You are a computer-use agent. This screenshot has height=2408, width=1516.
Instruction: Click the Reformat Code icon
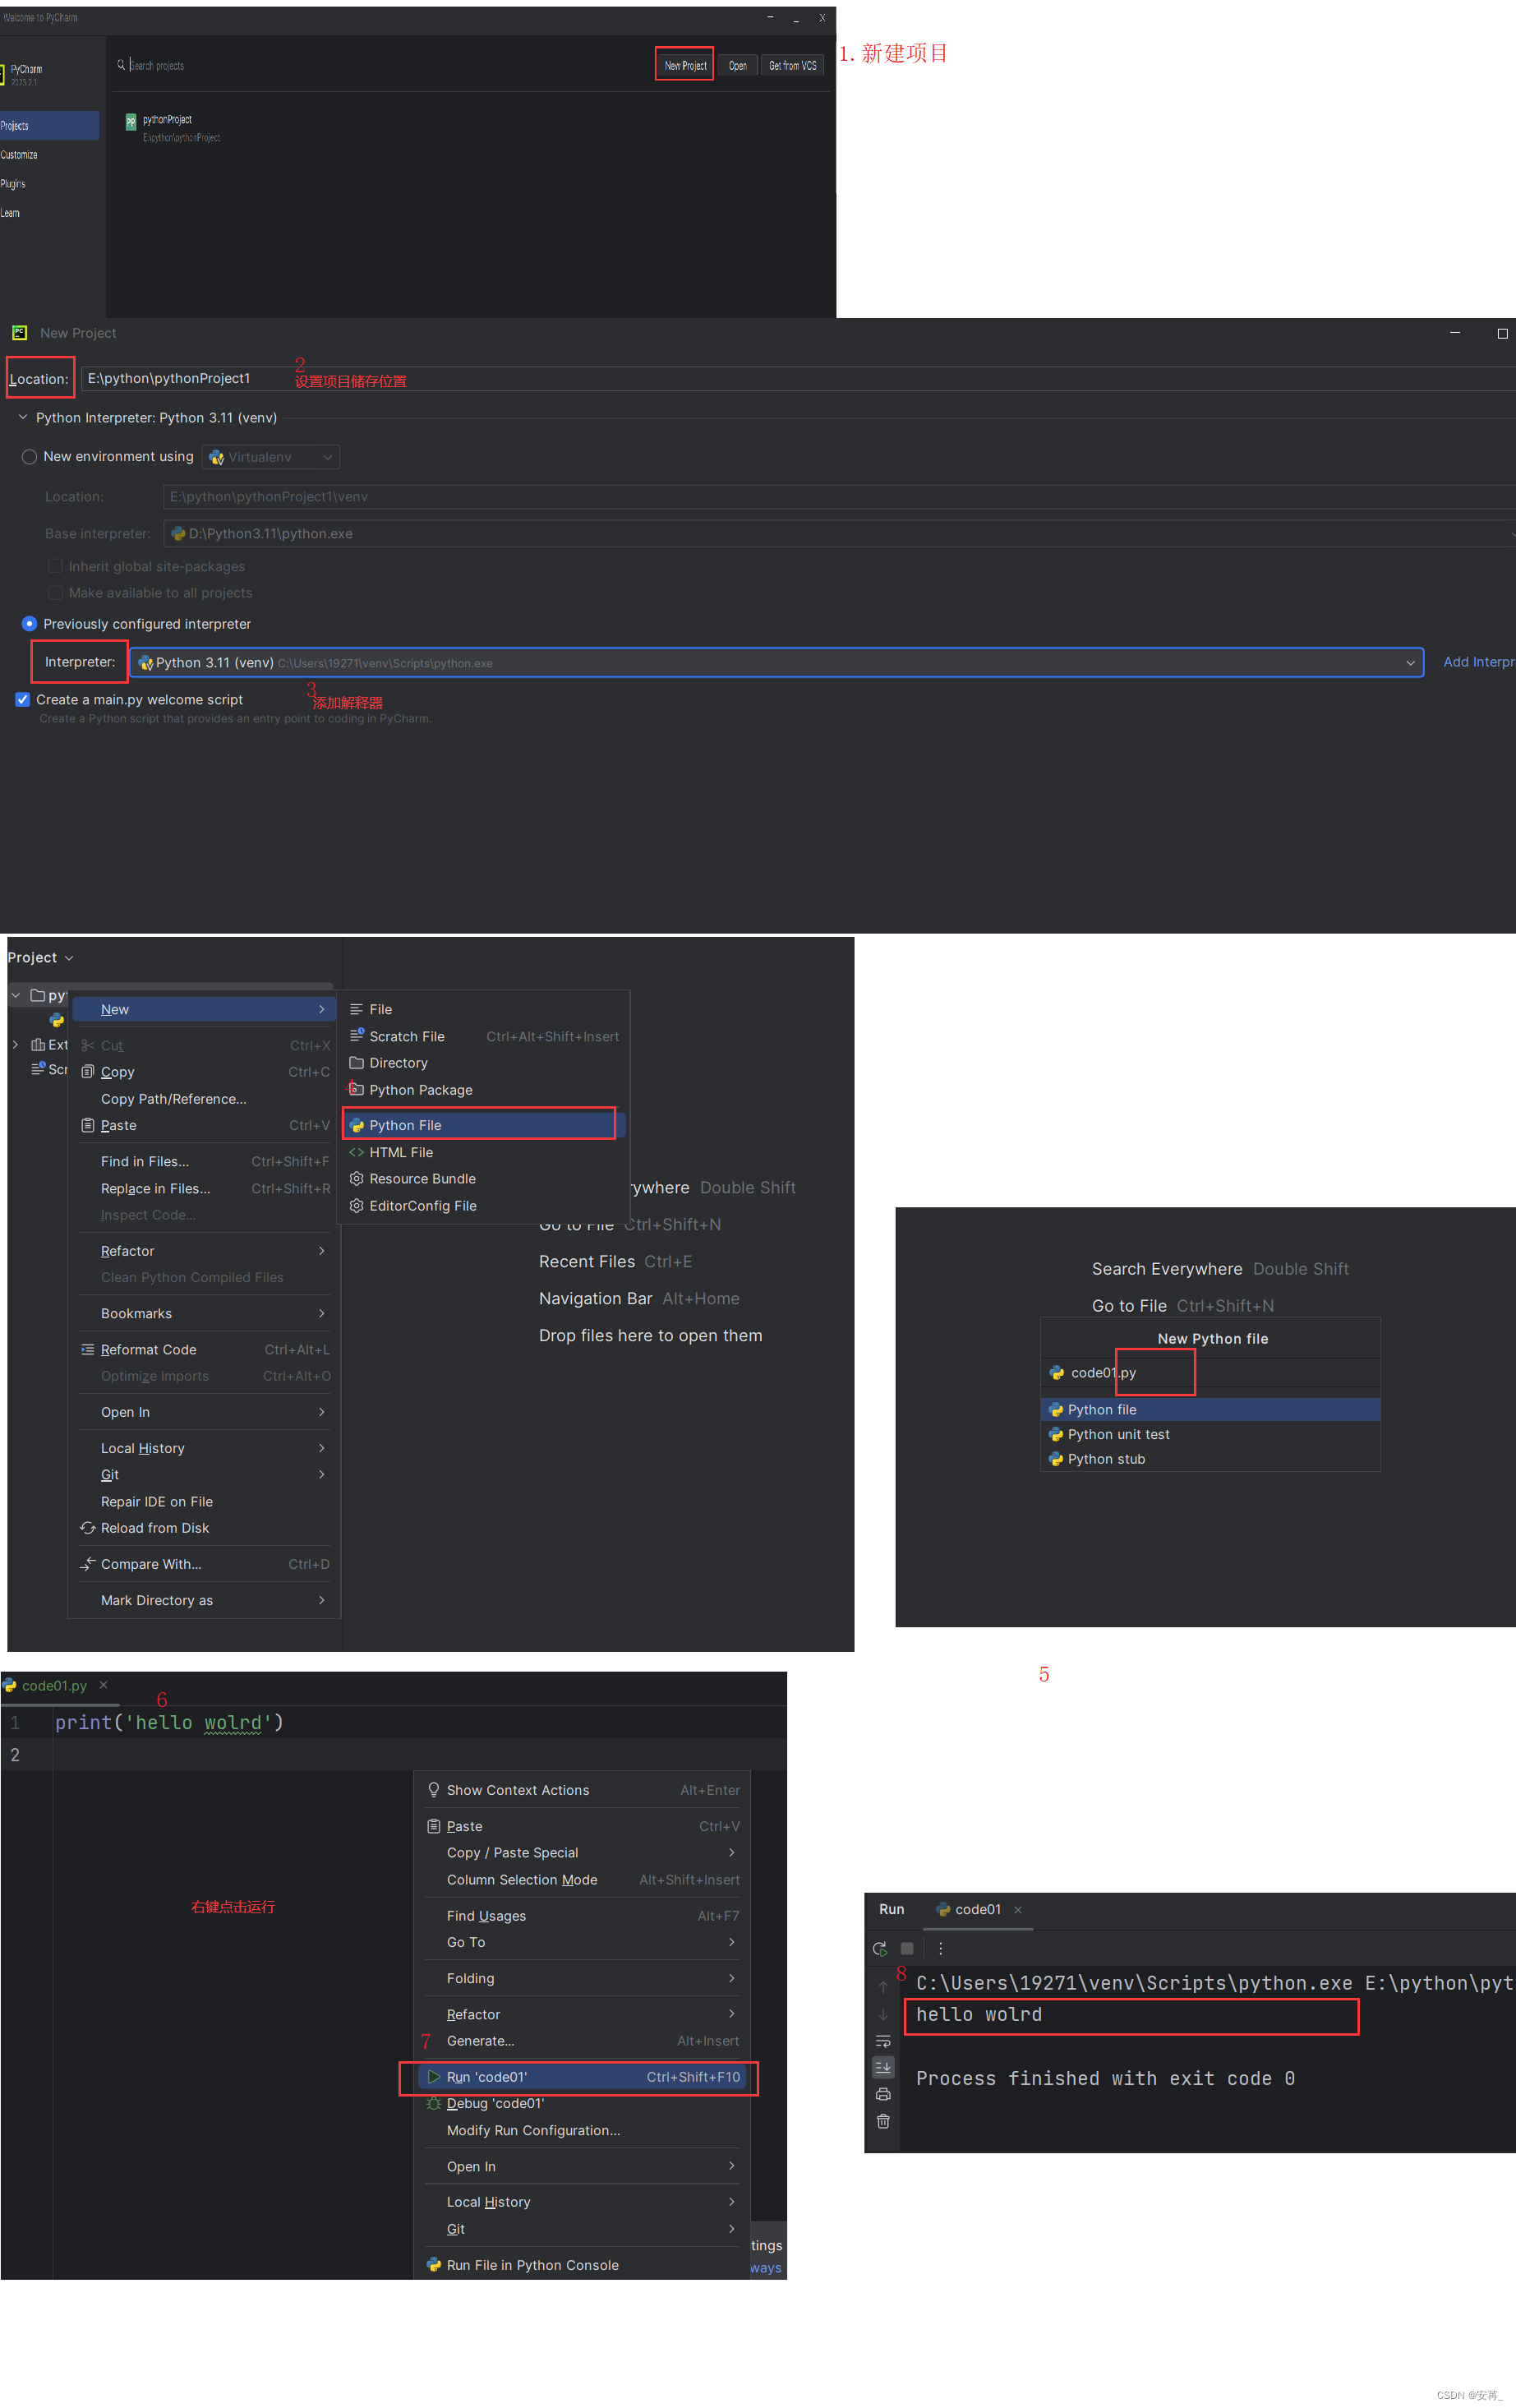point(88,1349)
